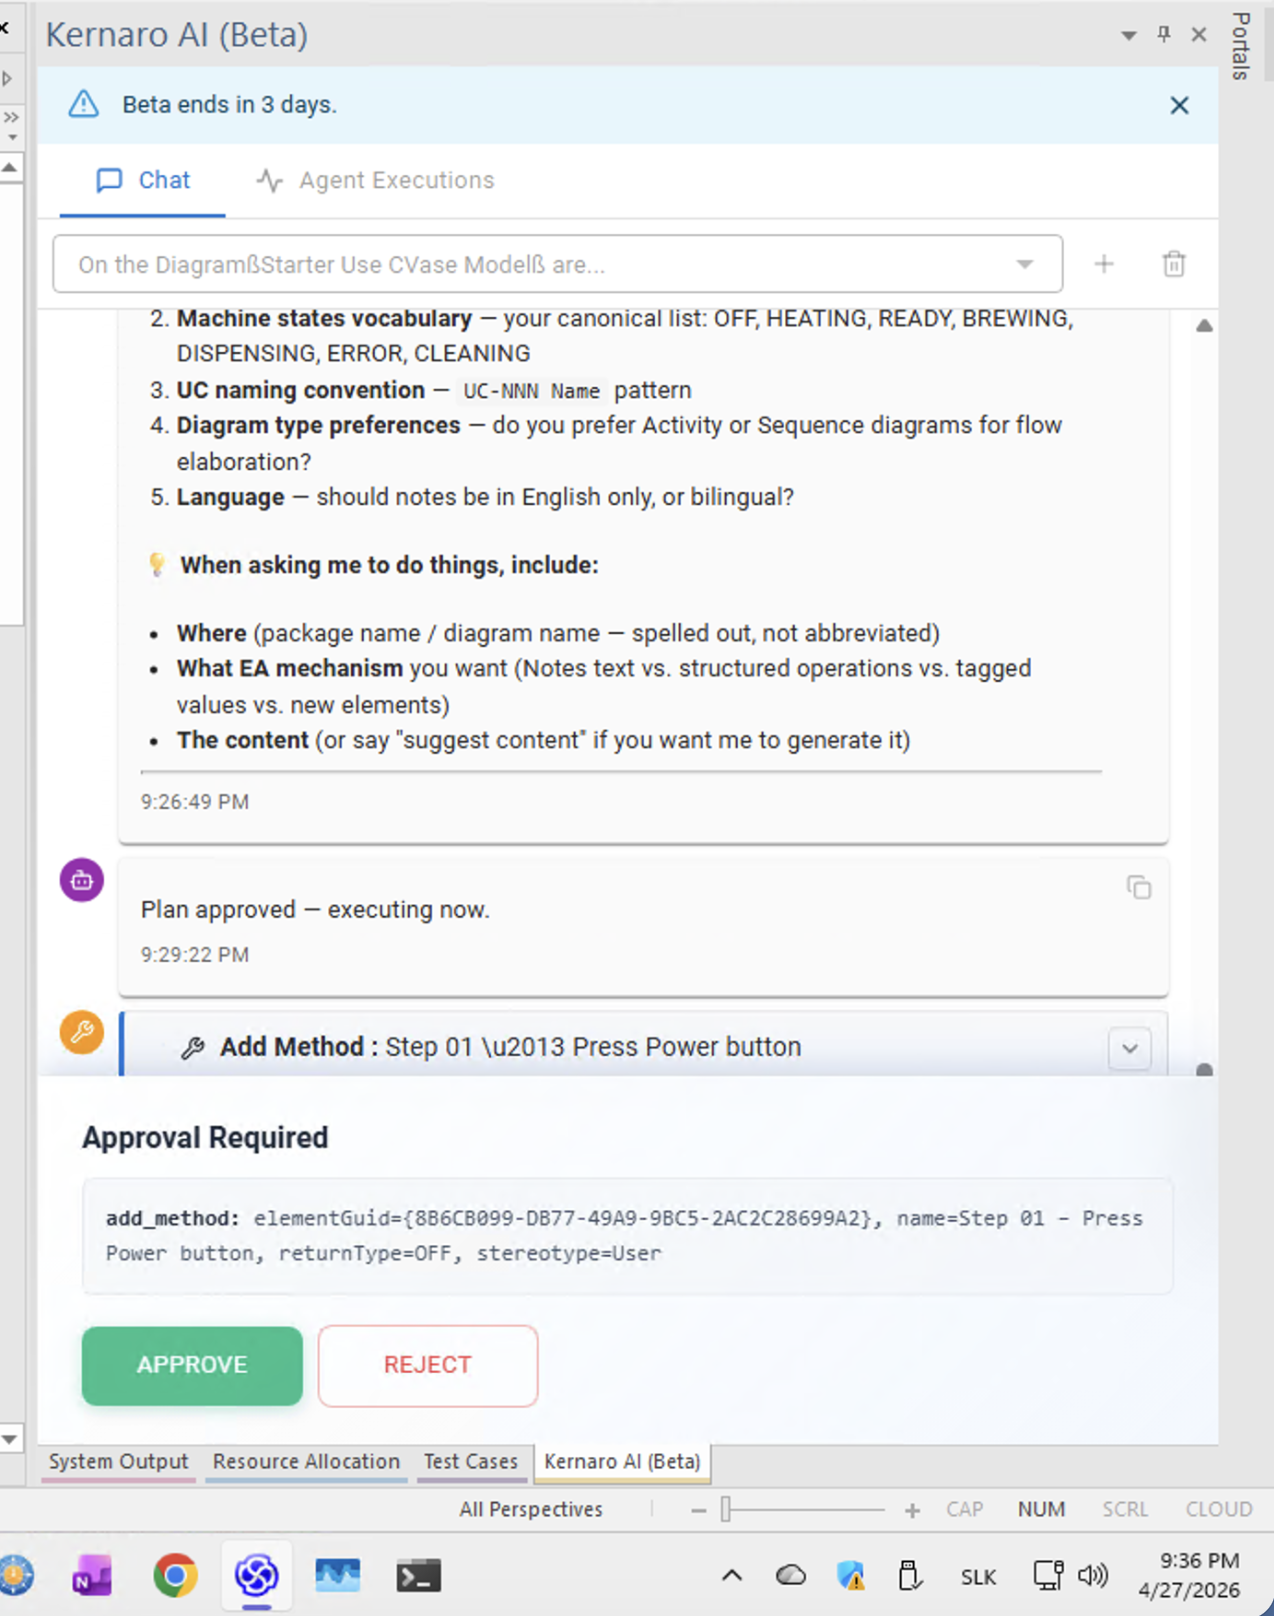Open the panel options dropdown arrow
Viewport: 1274px width, 1616px height.
(x=1129, y=35)
